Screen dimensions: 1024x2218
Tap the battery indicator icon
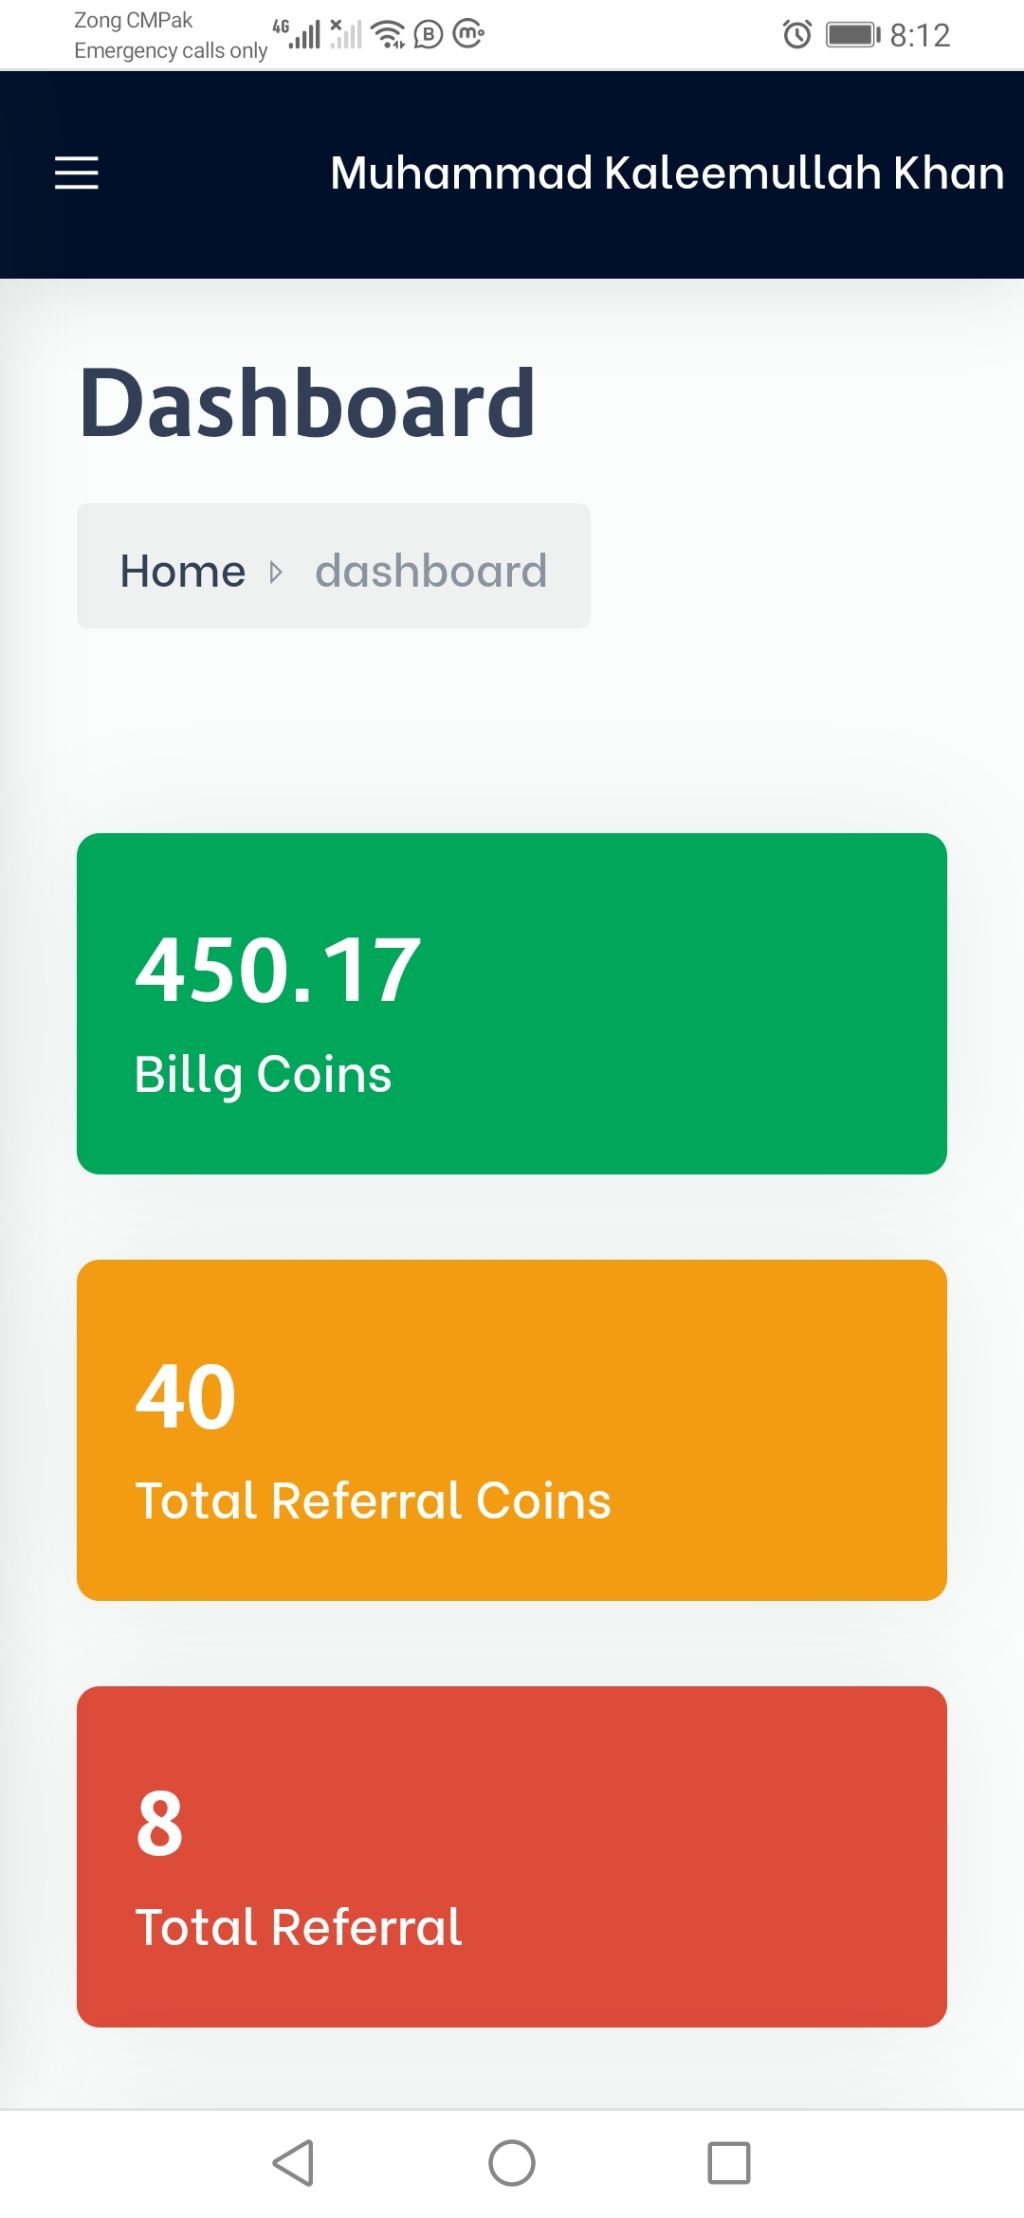pyautogui.click(x=853, y=35)
